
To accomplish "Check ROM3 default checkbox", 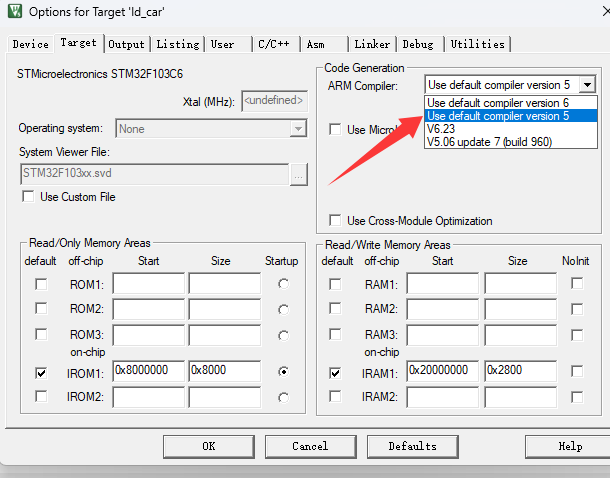I will coord(41,334).
